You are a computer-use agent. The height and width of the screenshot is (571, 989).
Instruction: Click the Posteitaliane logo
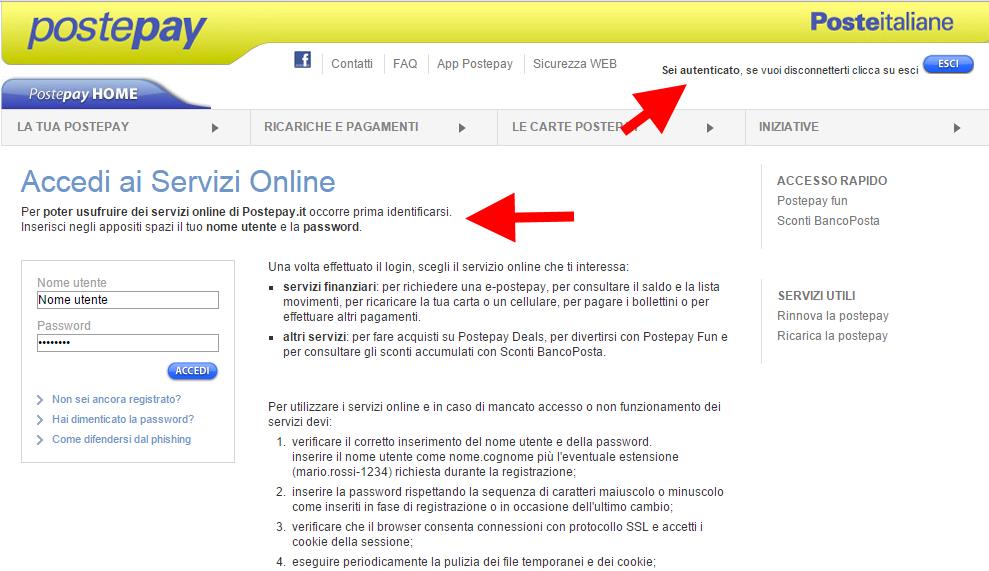[x=881, y=22]
